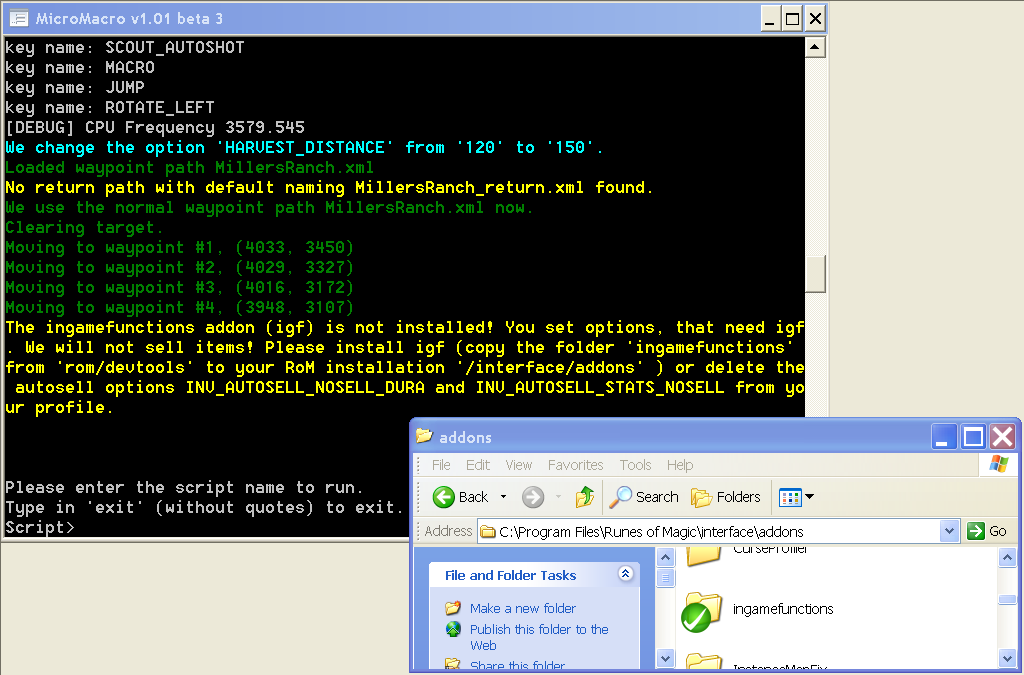Click the addons window title folder icon
The width and height of the screenshot is (1024, 675).
coord(424,437)
